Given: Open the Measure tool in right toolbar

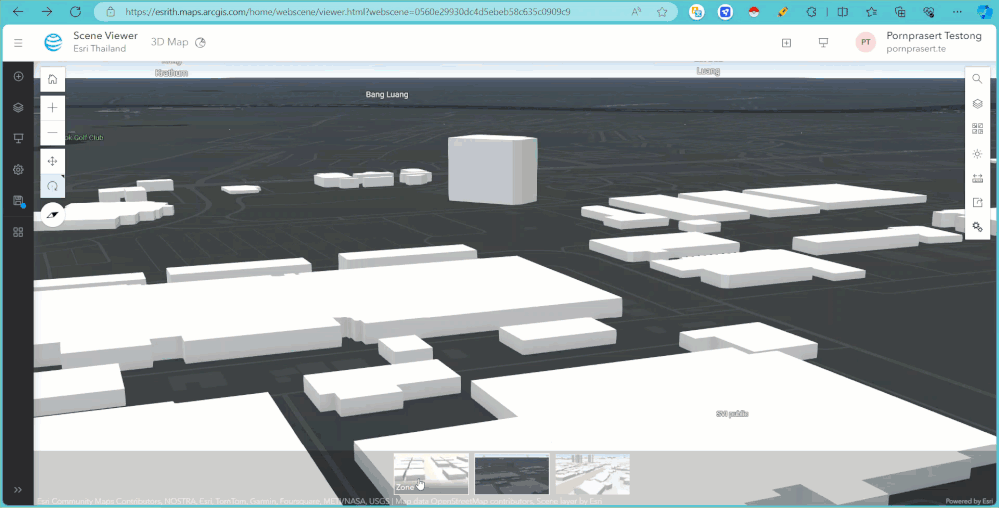Looking at the screenshot, I should tap(977, 178).
